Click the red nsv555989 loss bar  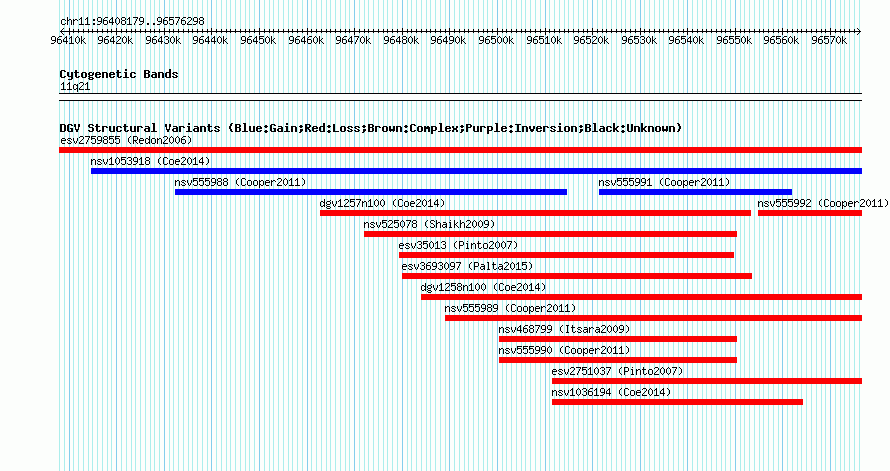[653, 318]
